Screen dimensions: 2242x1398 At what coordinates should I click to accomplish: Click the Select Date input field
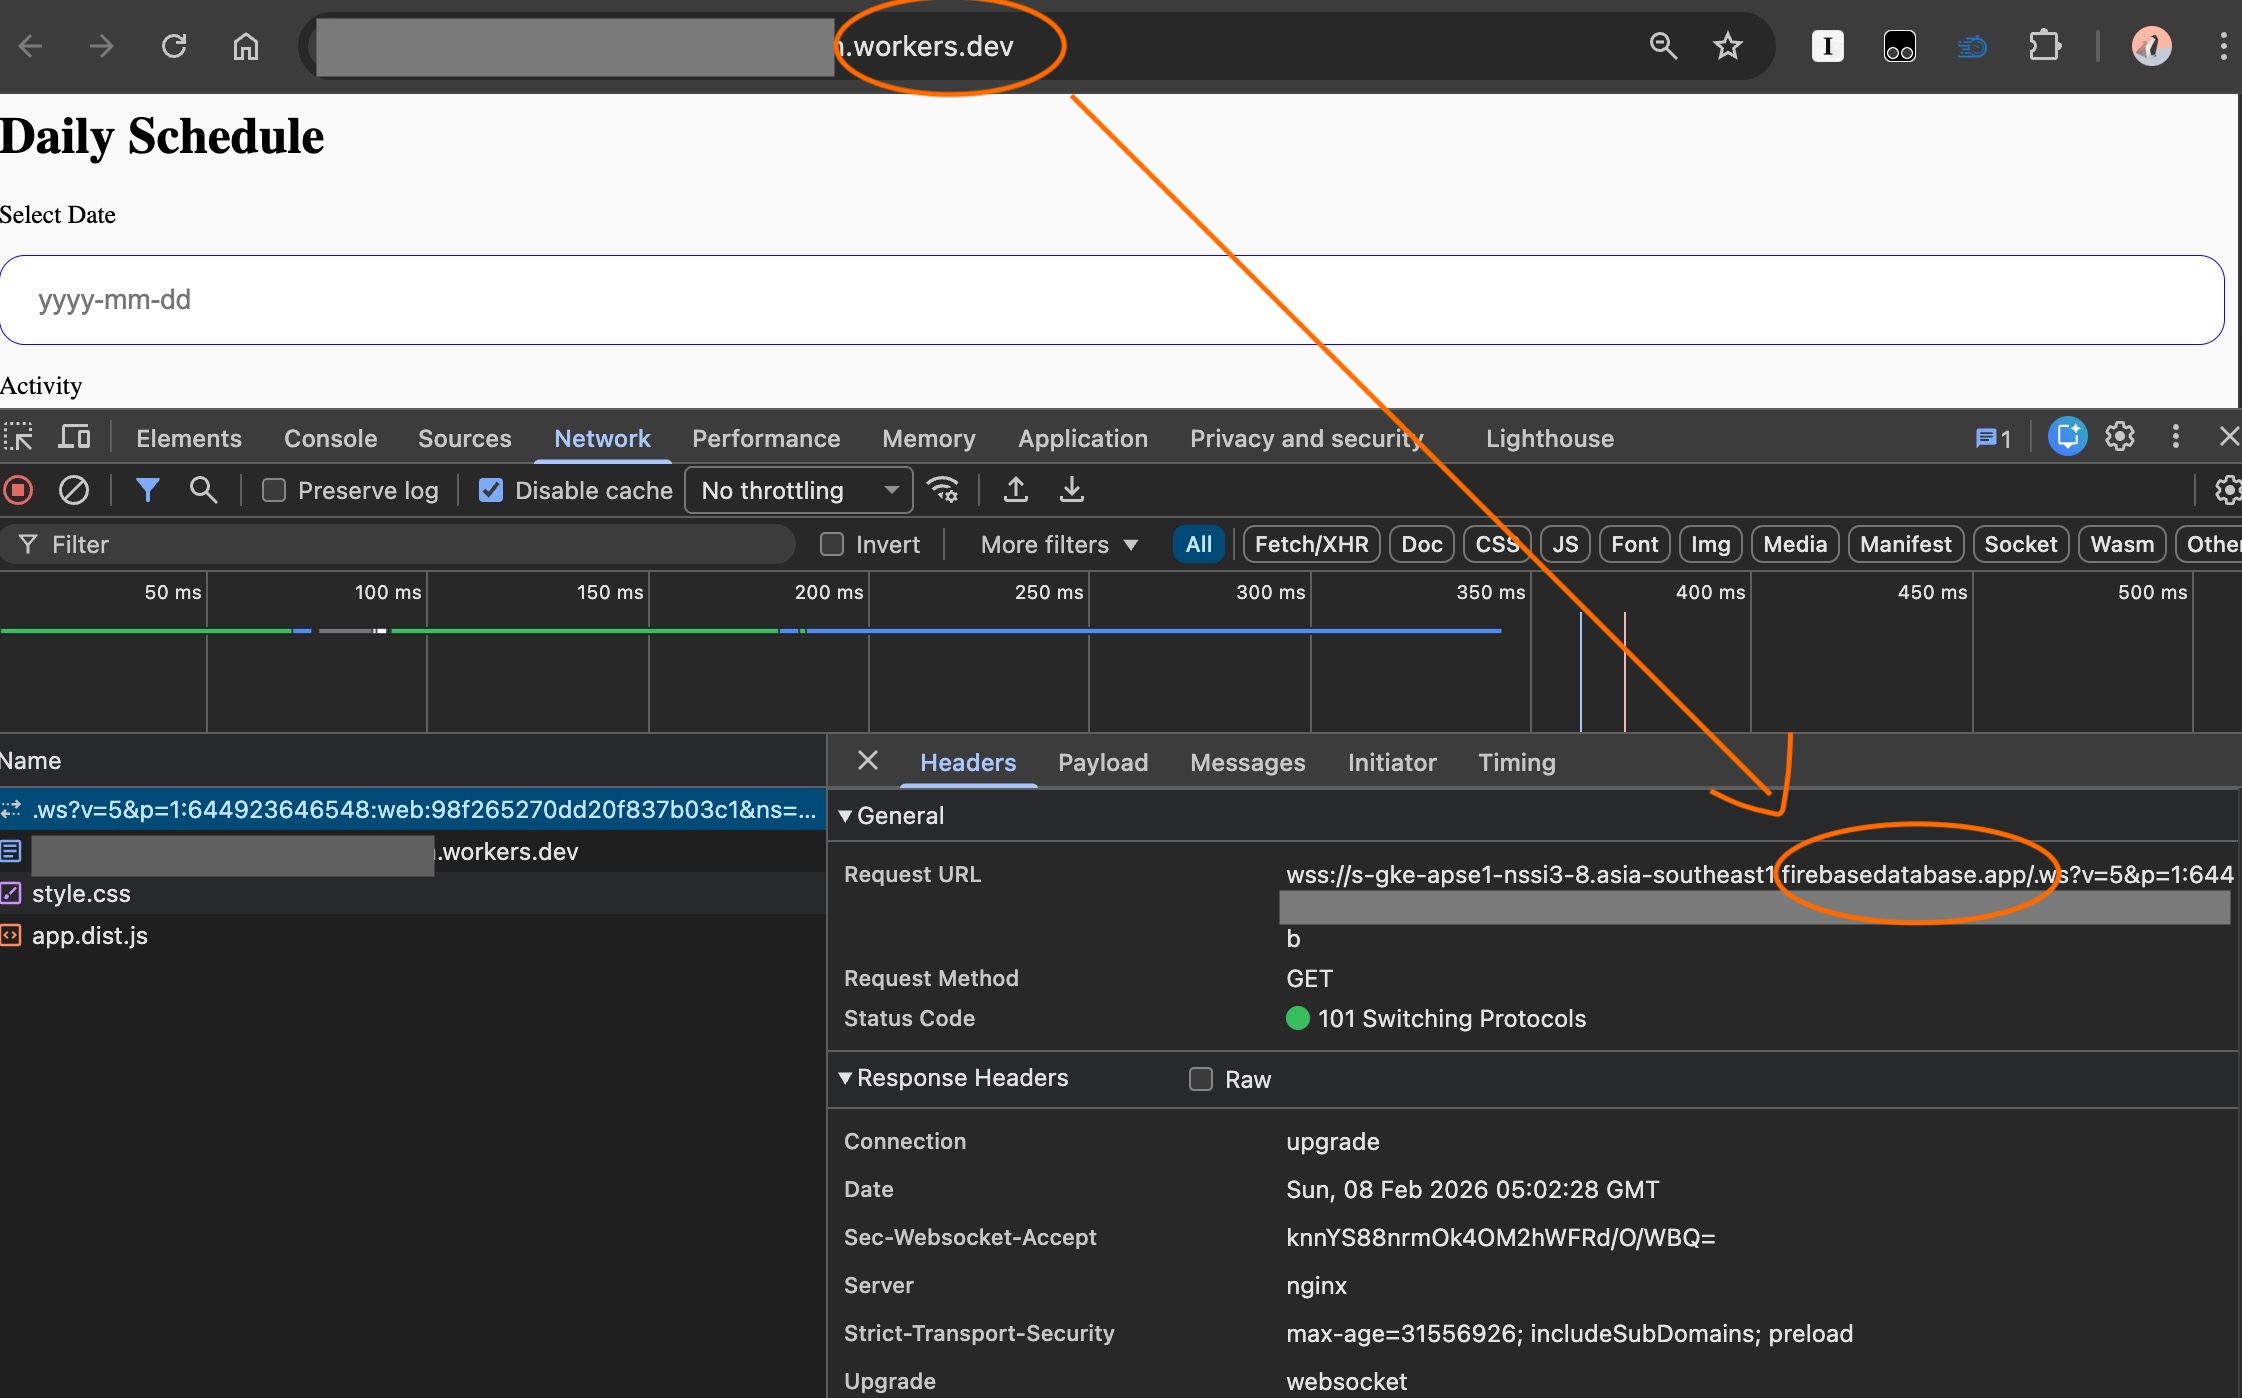[1110, 300]
